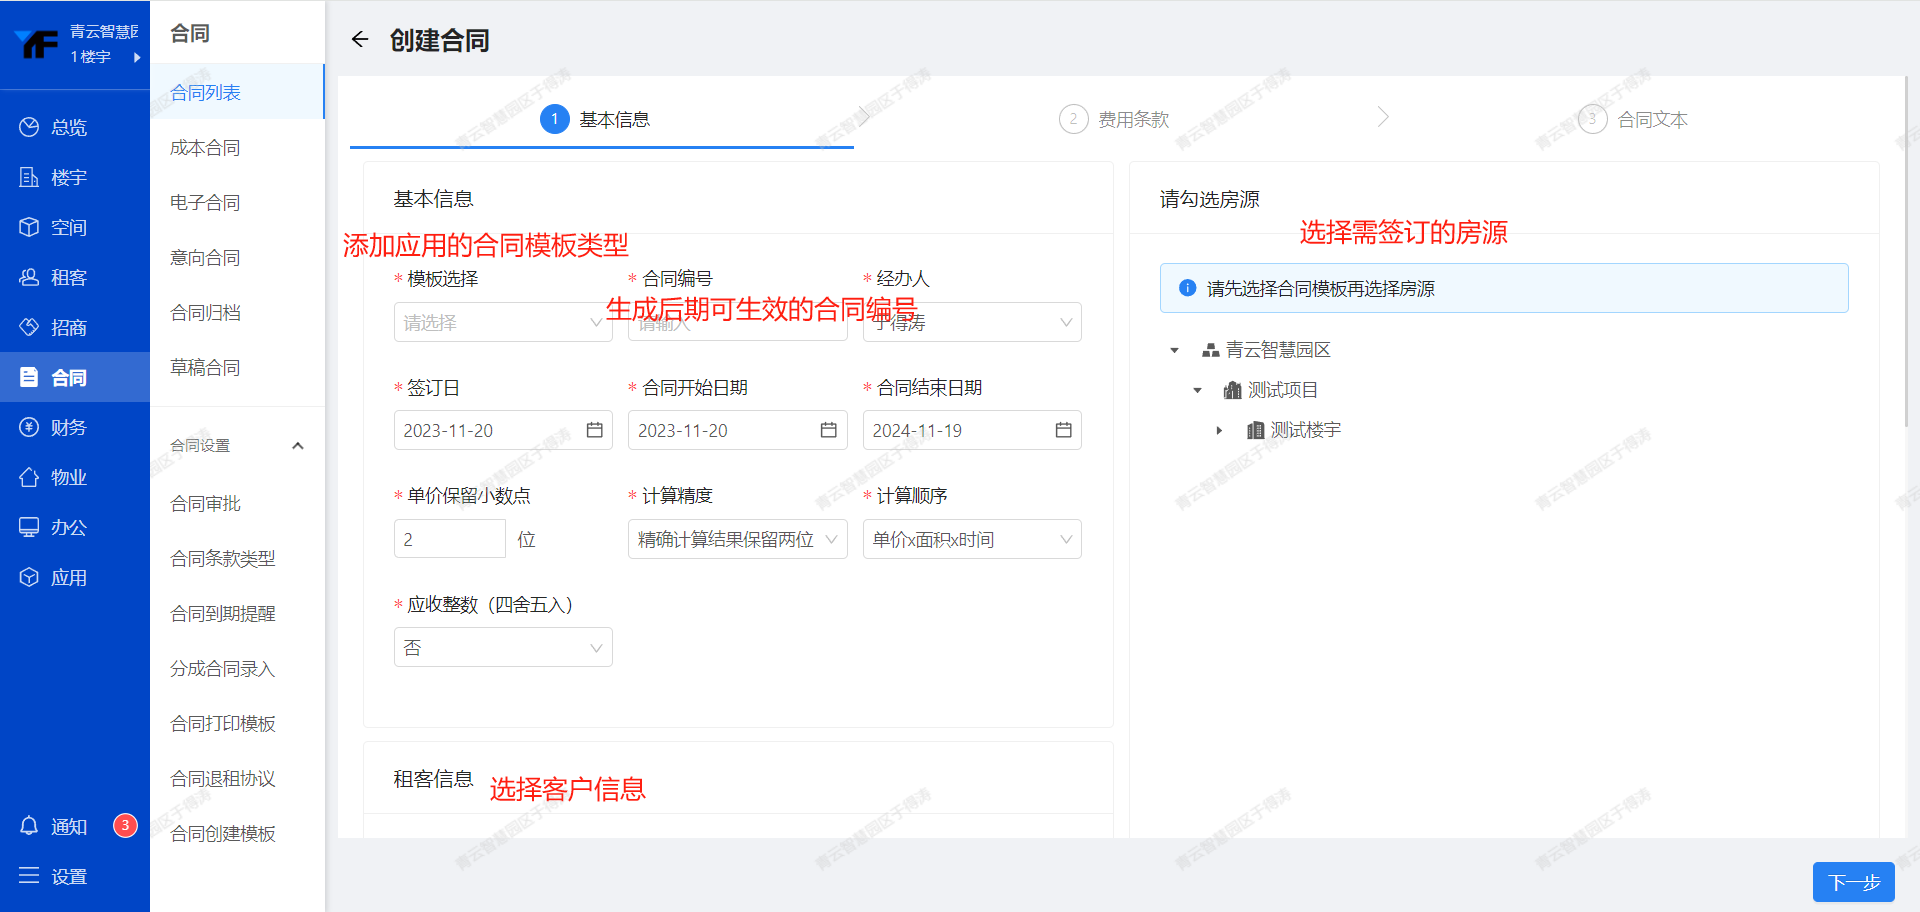Collapse the 青云智慧园区 tree node
Screen dimensions: 1920x912
tap(1175, 350)
